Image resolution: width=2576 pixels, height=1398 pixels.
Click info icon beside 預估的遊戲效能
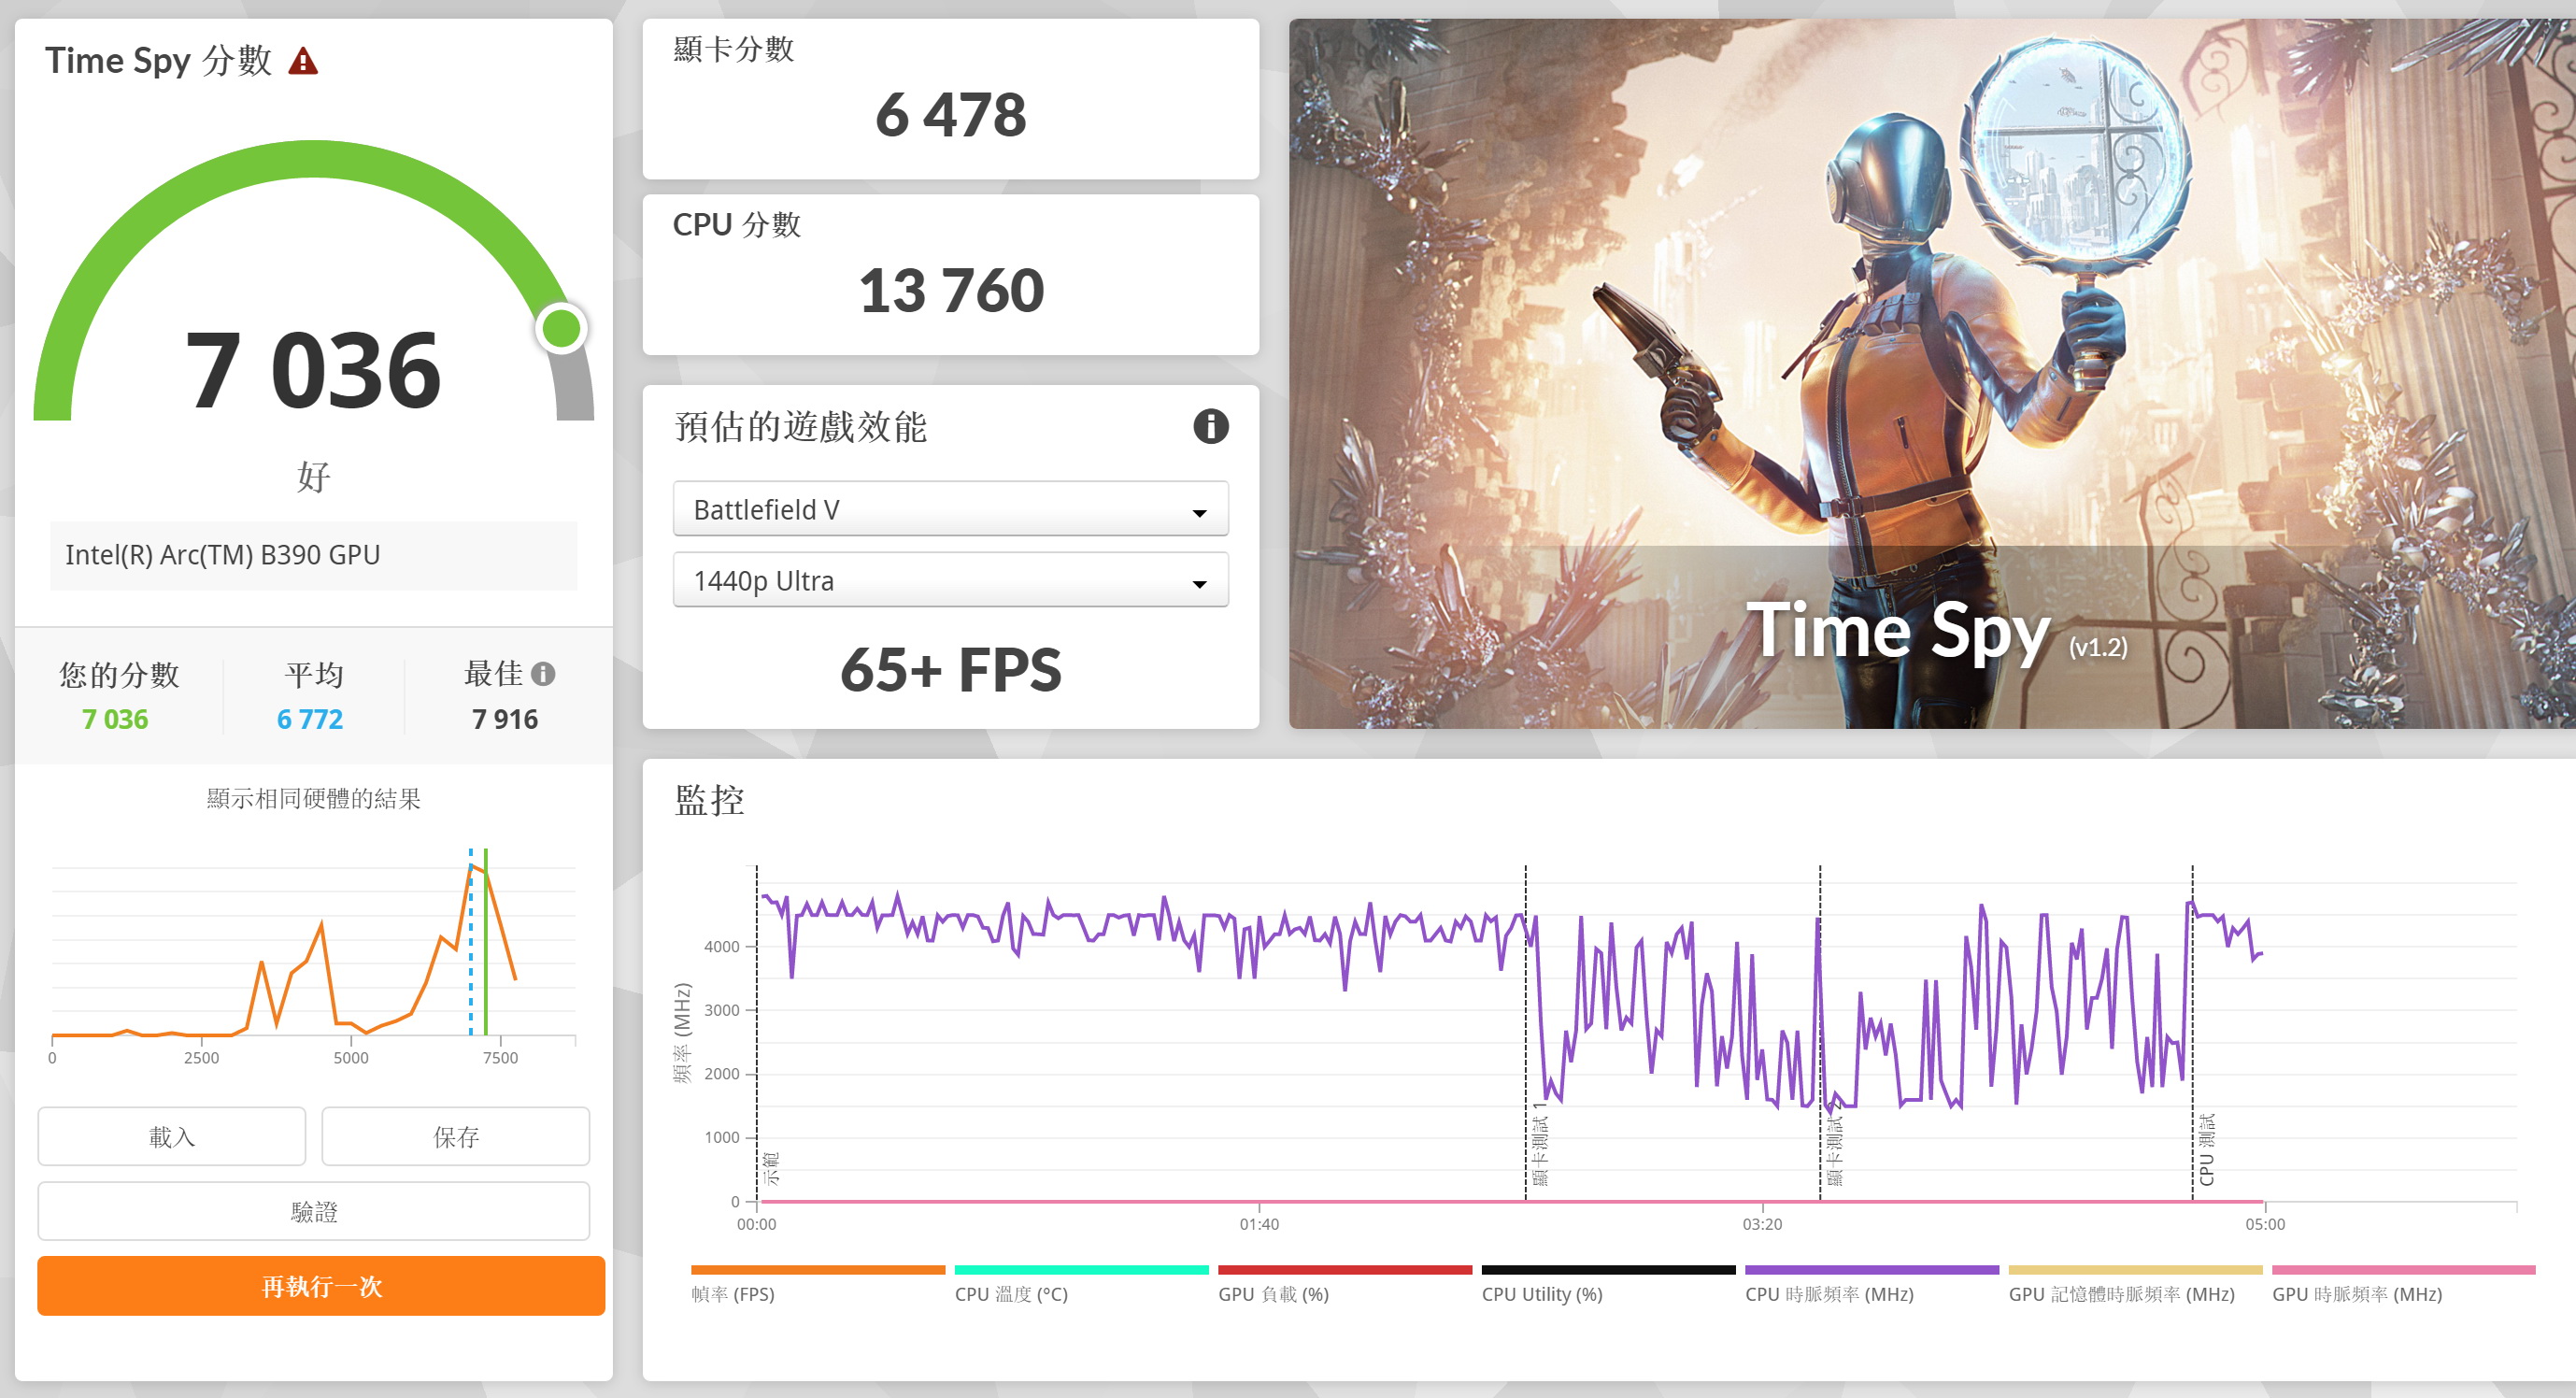pos(1210,427)
